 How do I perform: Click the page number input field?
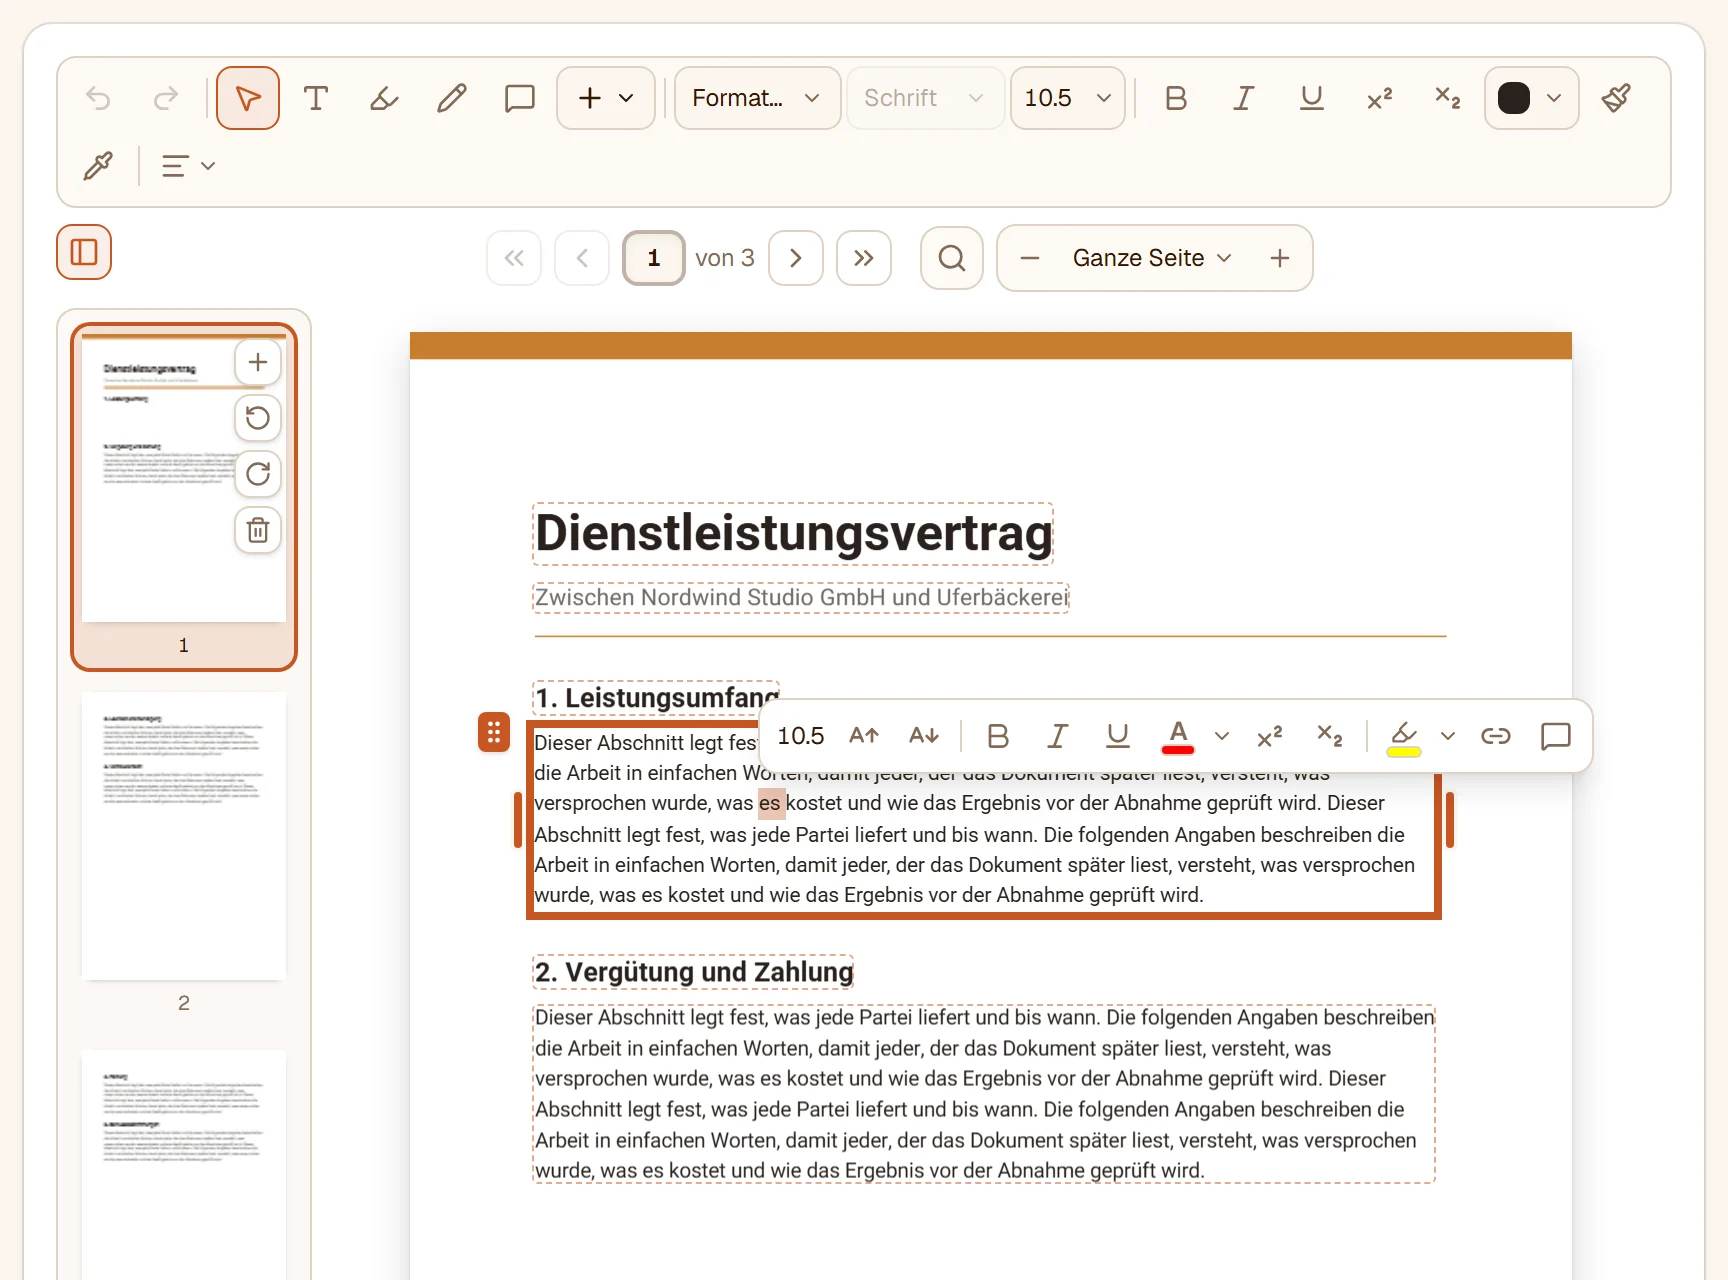tap(654, 258)
